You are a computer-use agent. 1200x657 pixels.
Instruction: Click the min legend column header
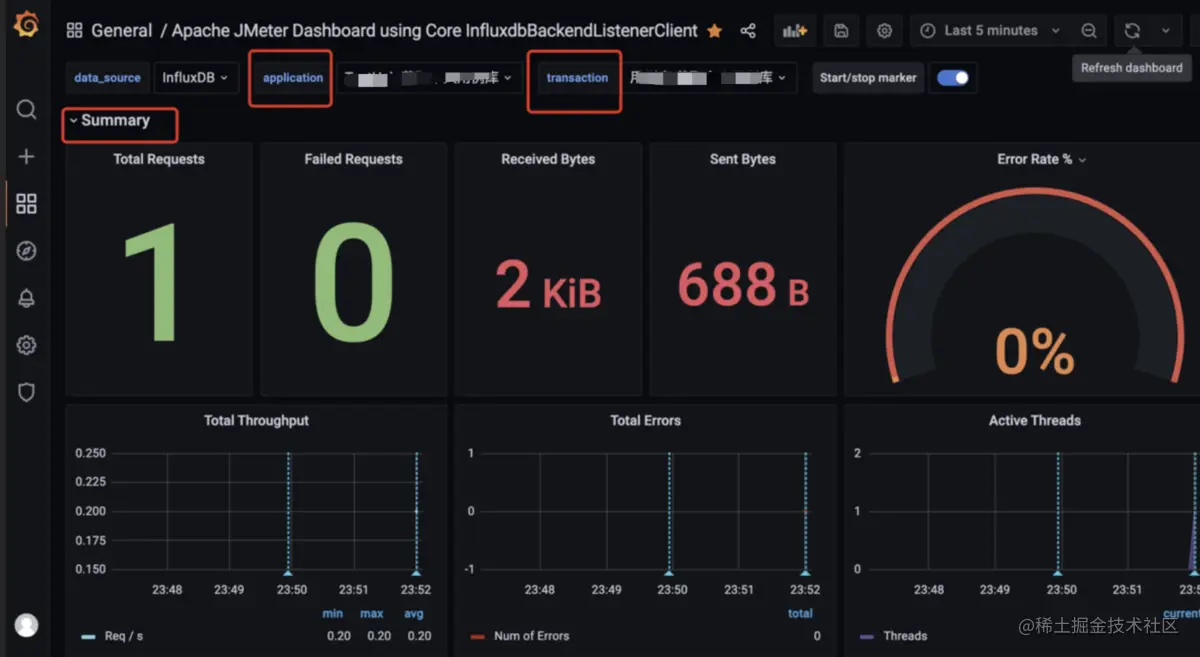click(333, 614)
